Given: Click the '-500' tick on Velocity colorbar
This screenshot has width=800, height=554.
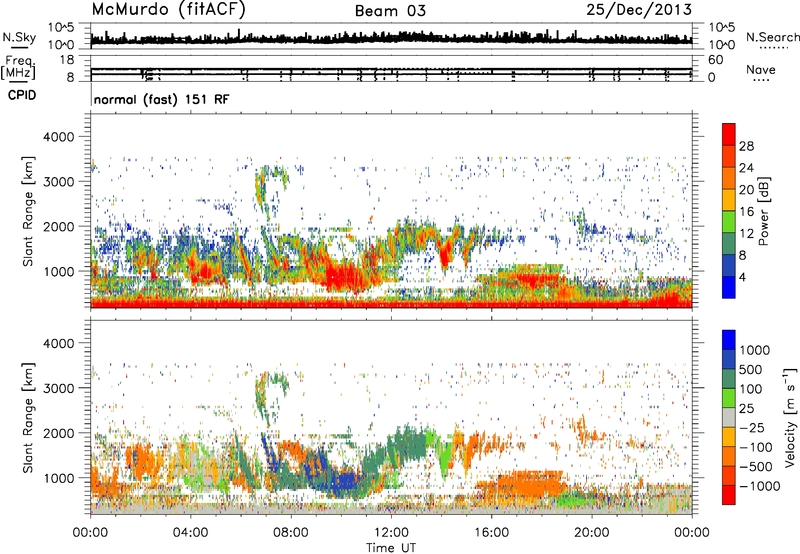Looking at the screenshot, I should (756, 467).
